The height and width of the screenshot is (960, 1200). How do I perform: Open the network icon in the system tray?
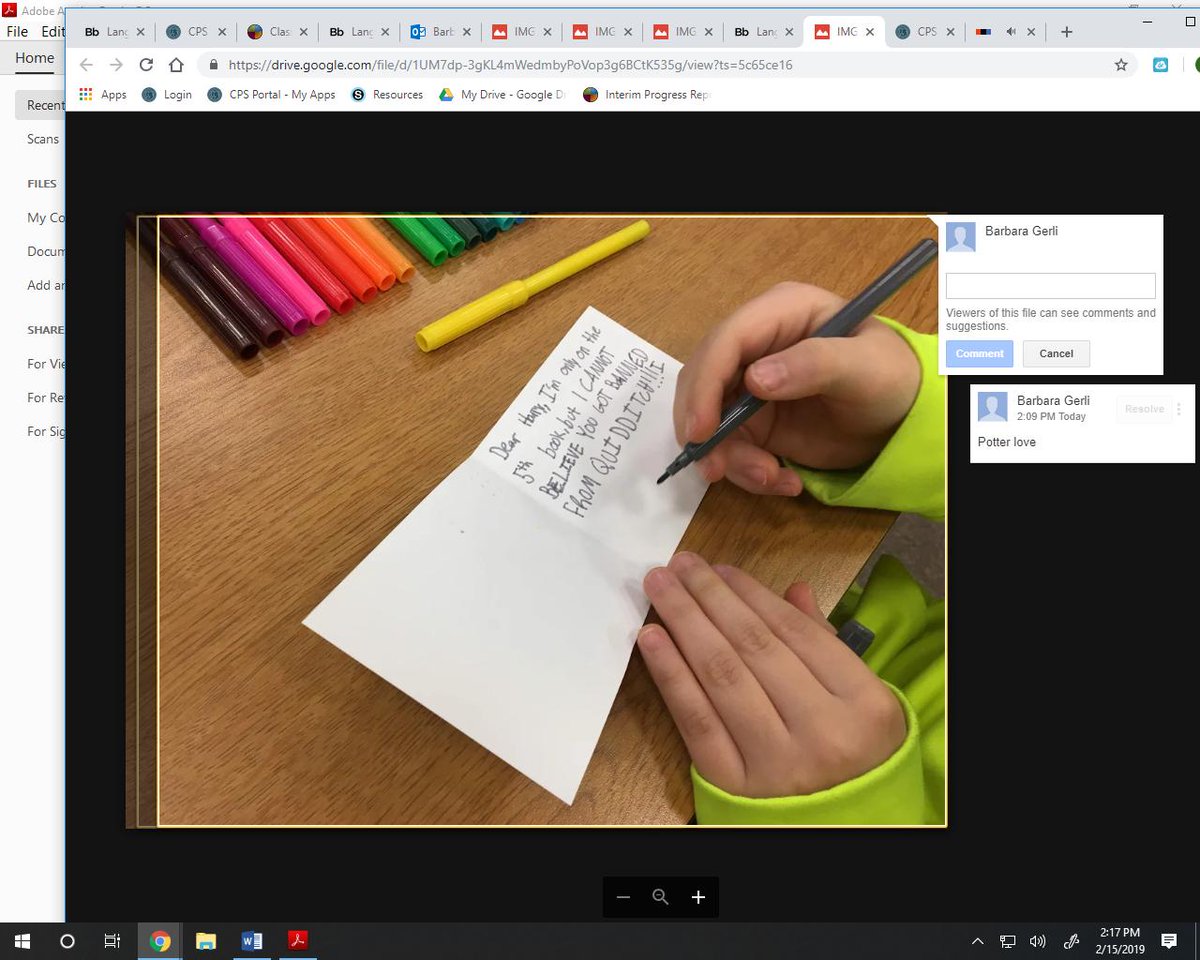1008,941
